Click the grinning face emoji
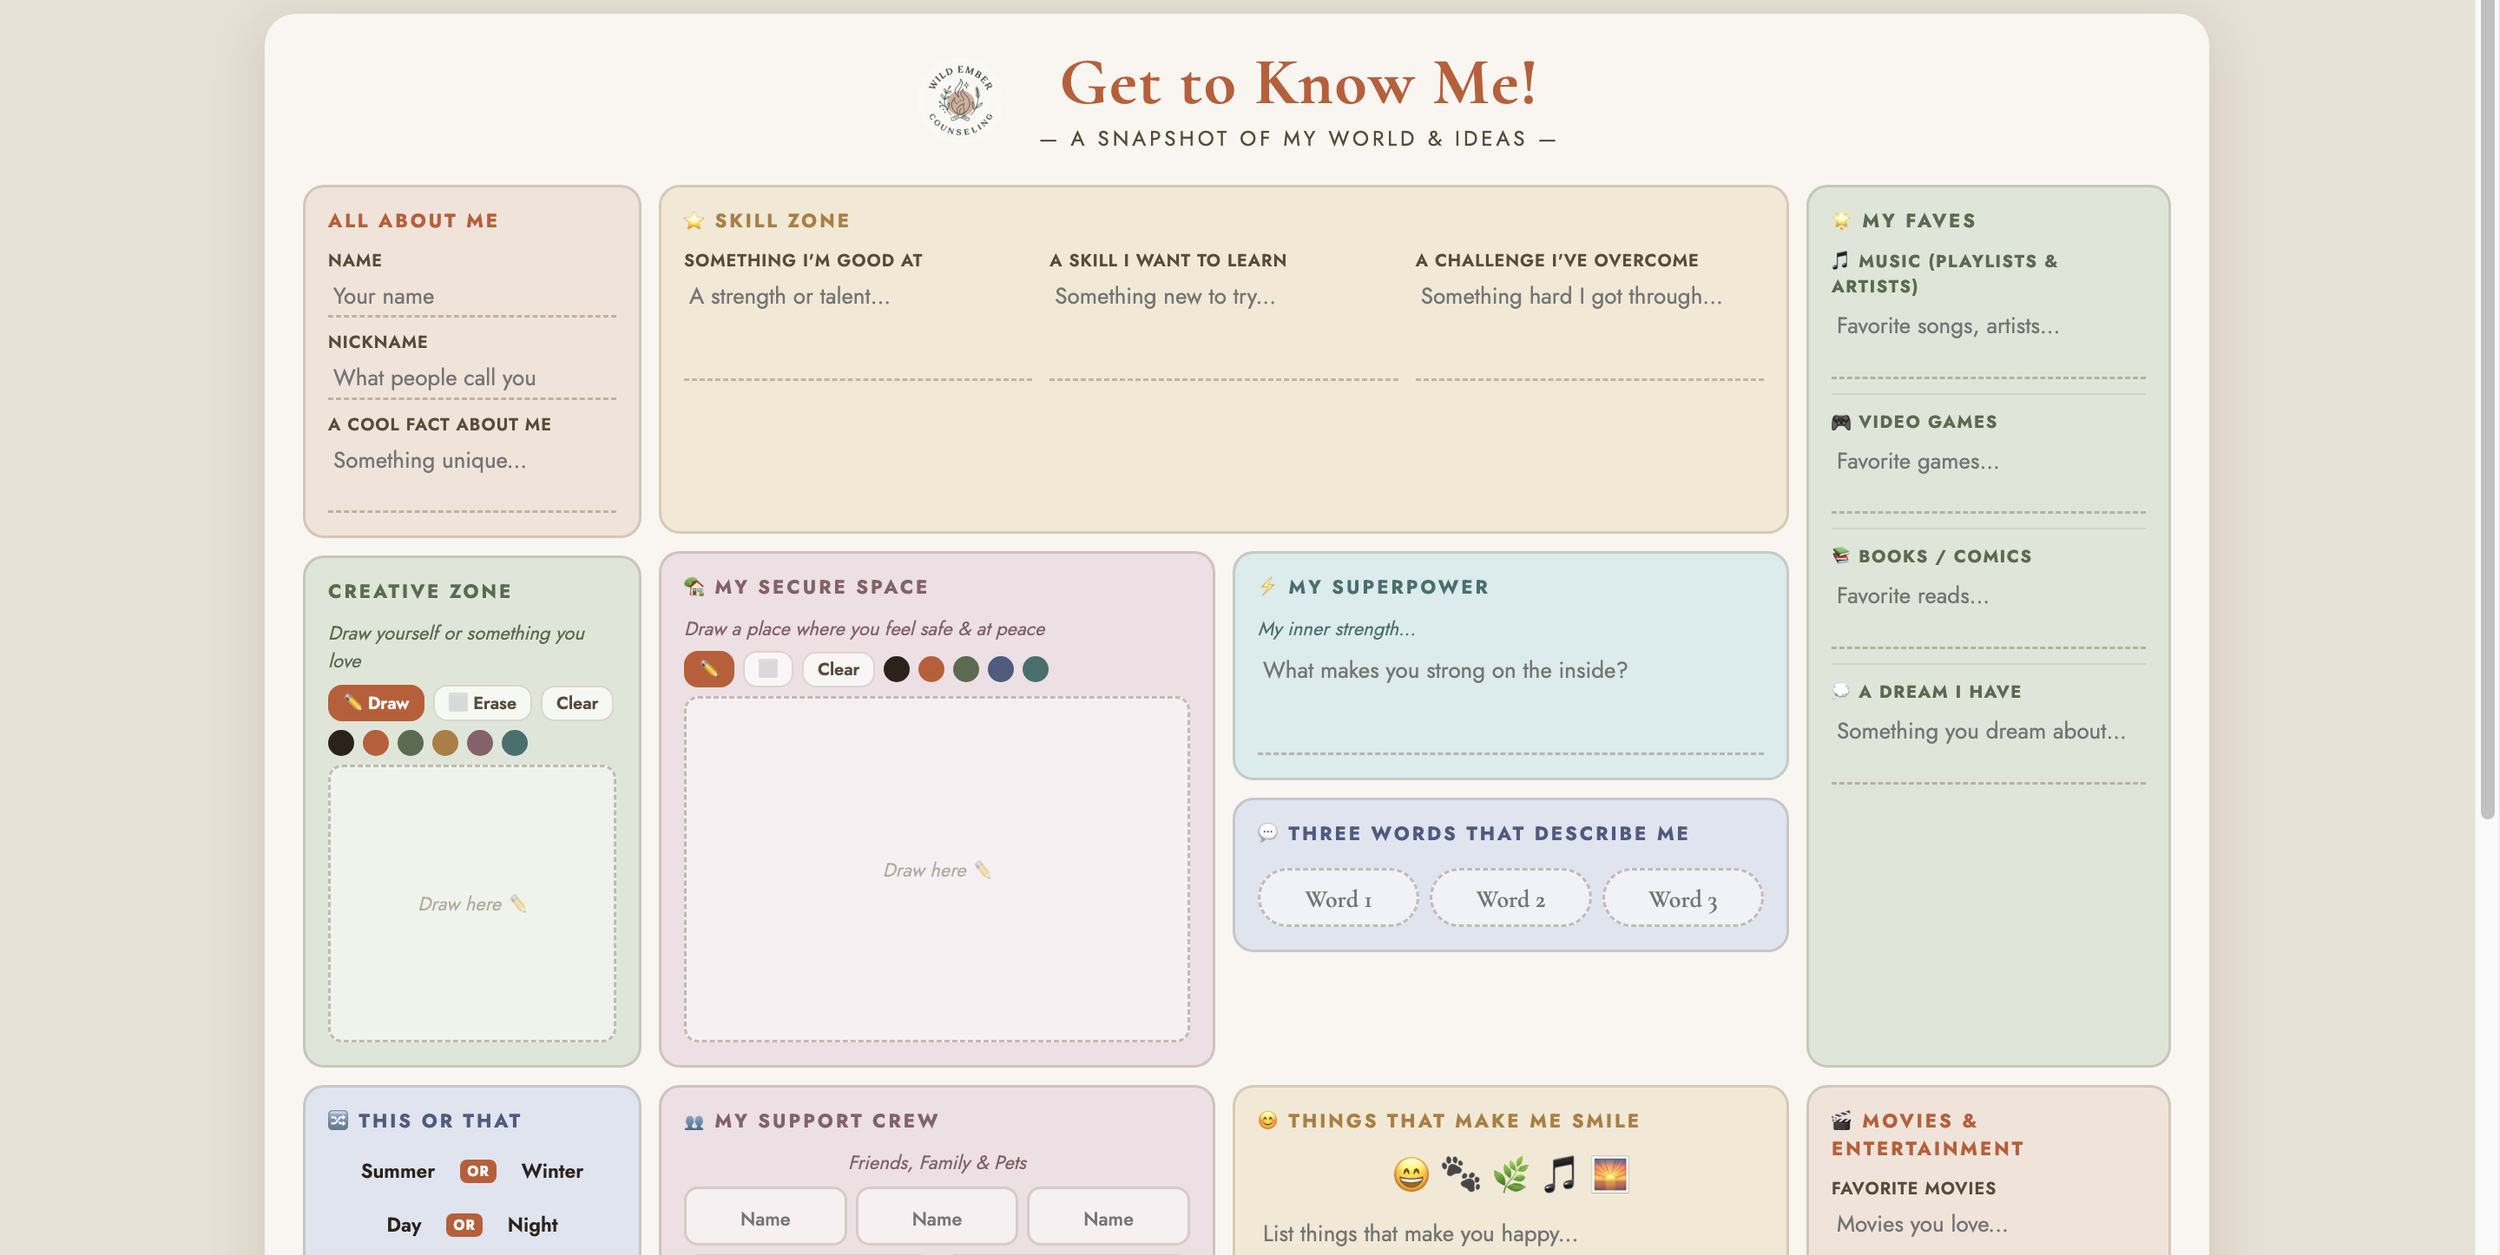The width and height of the screenshot is (2500, 1255). (1410, 1174)
